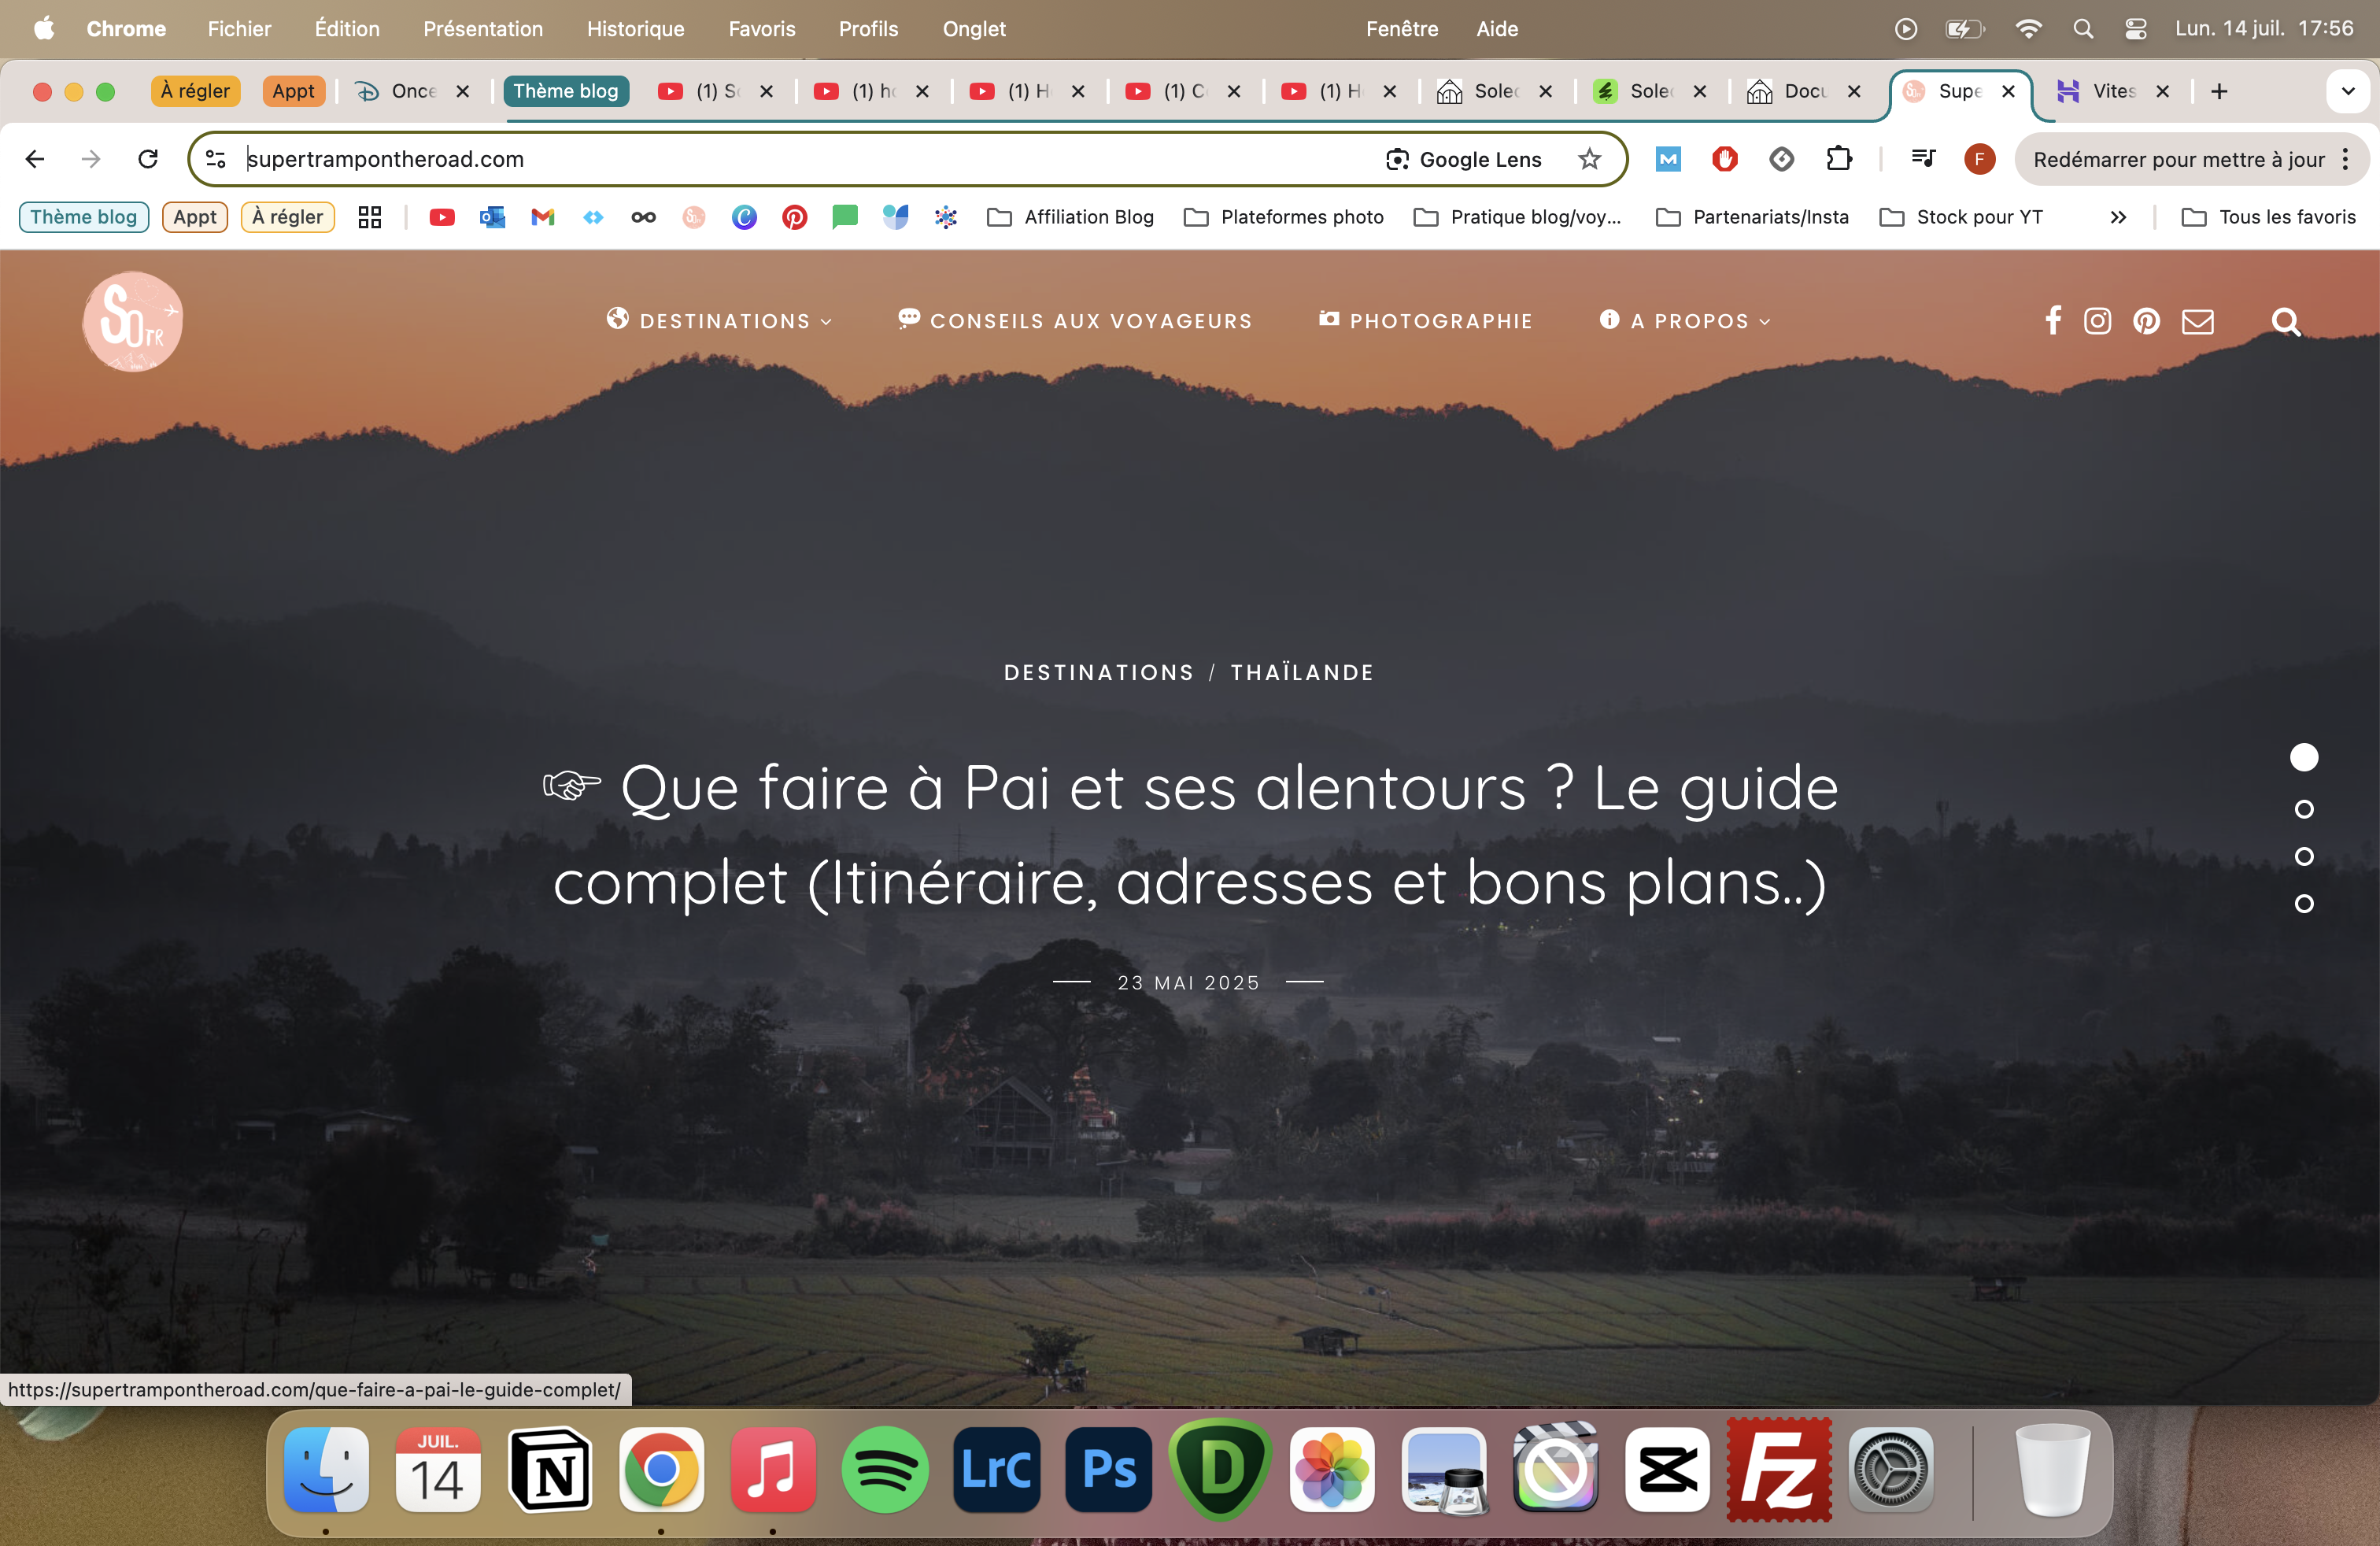The width and height of the screenshot is (2380, 1546).
Task: Switch to the Once browser tab
Action: click(413, 91)
